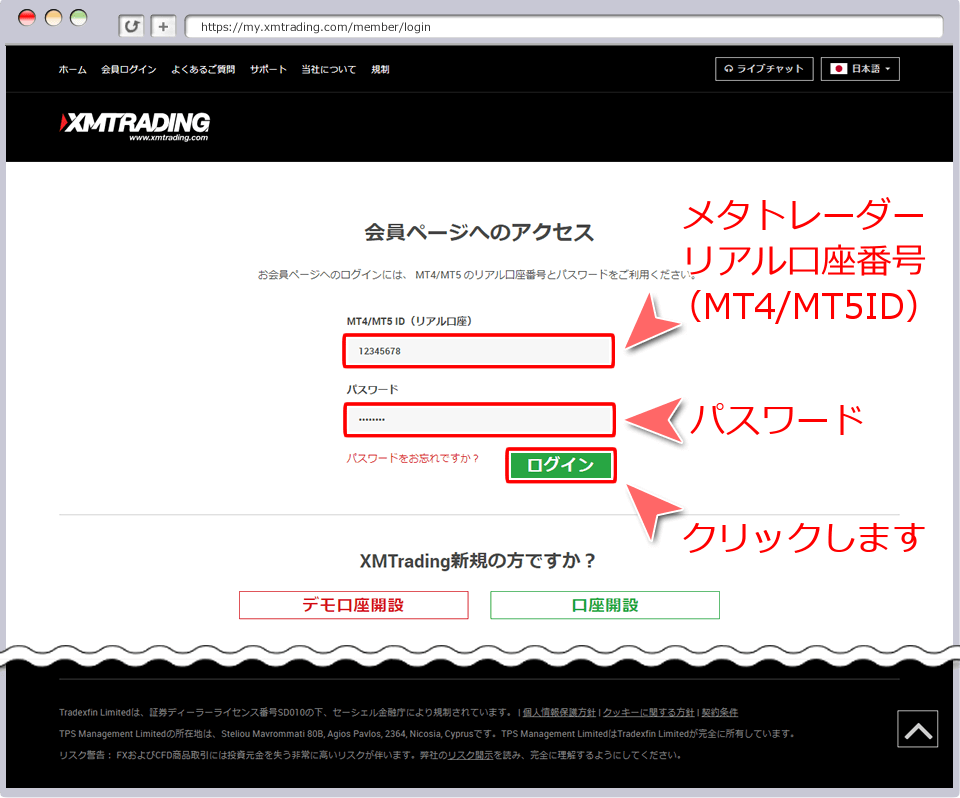Go to ホーム menu item
Screen dimensions: 960x798
tap(72, 70)
